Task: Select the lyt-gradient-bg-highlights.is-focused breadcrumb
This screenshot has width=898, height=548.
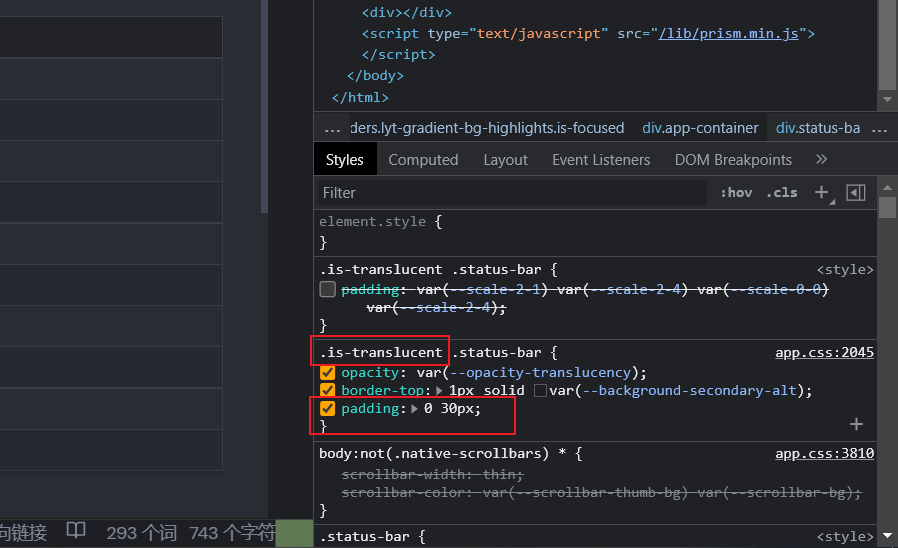Action: pyautogui.click(x=487, y=128)
